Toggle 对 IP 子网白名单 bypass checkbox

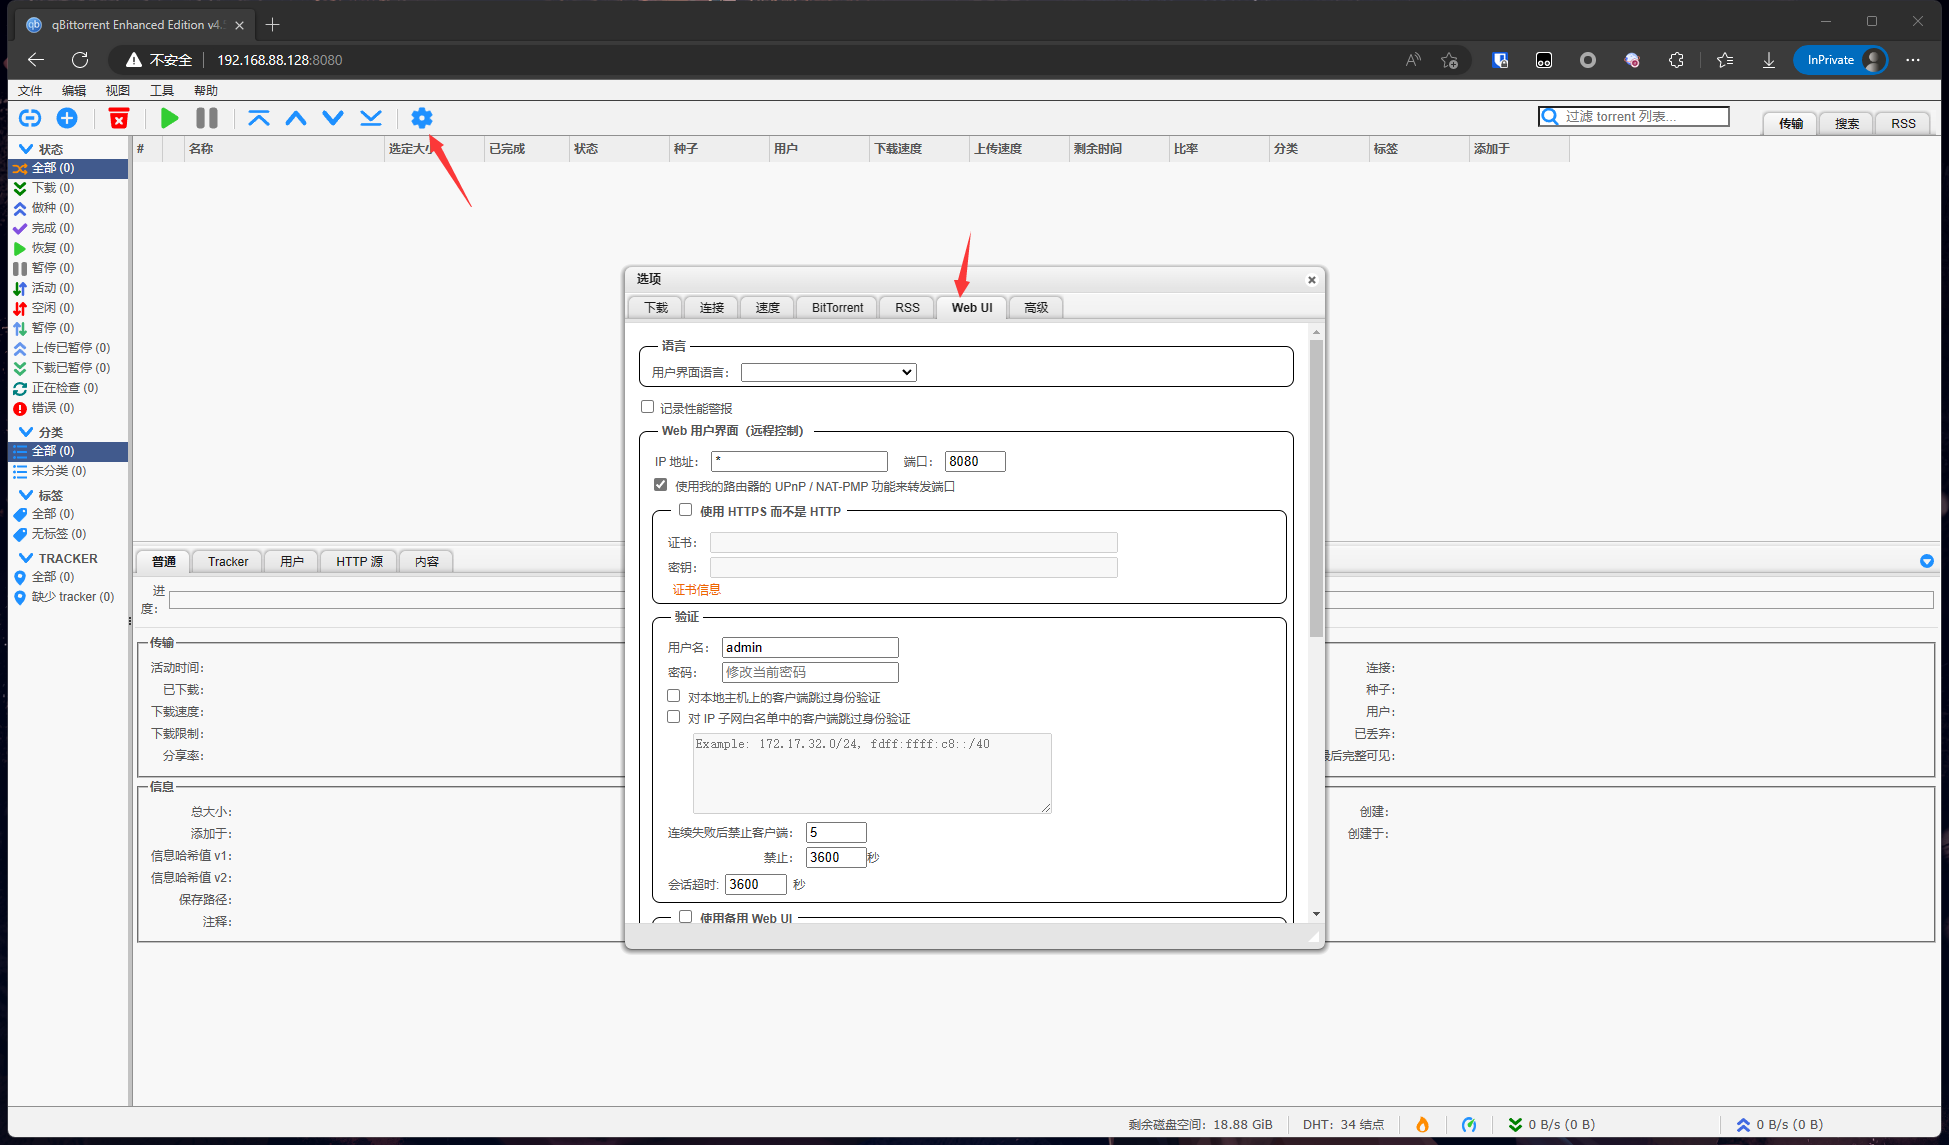pyautogui.click(x=673, y=717)
